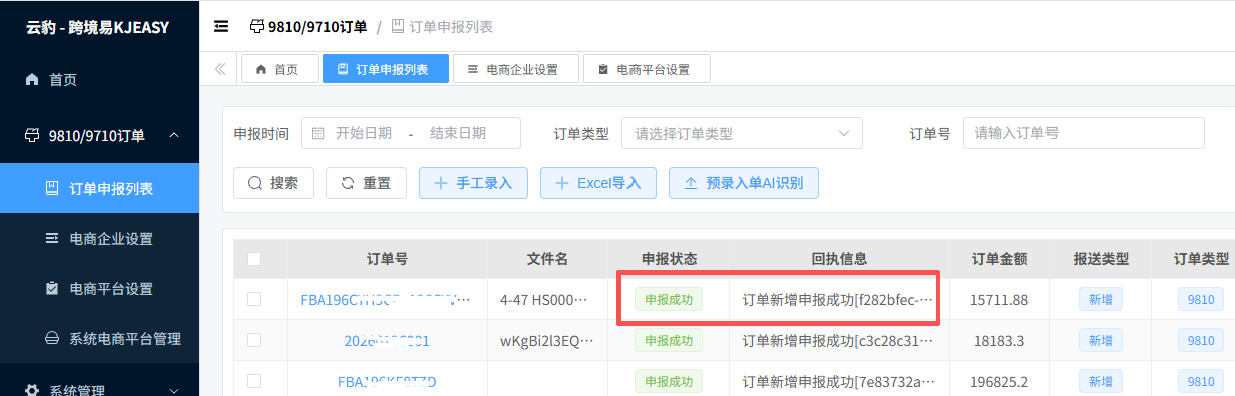
Task: Click the amount 18183.3 cell
Action: point(999,340)
